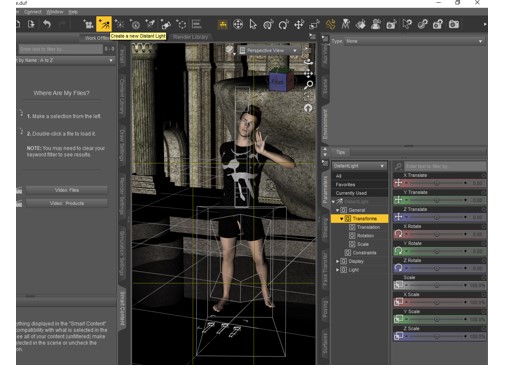Collapse the Transforms tree node

point(342,219)
